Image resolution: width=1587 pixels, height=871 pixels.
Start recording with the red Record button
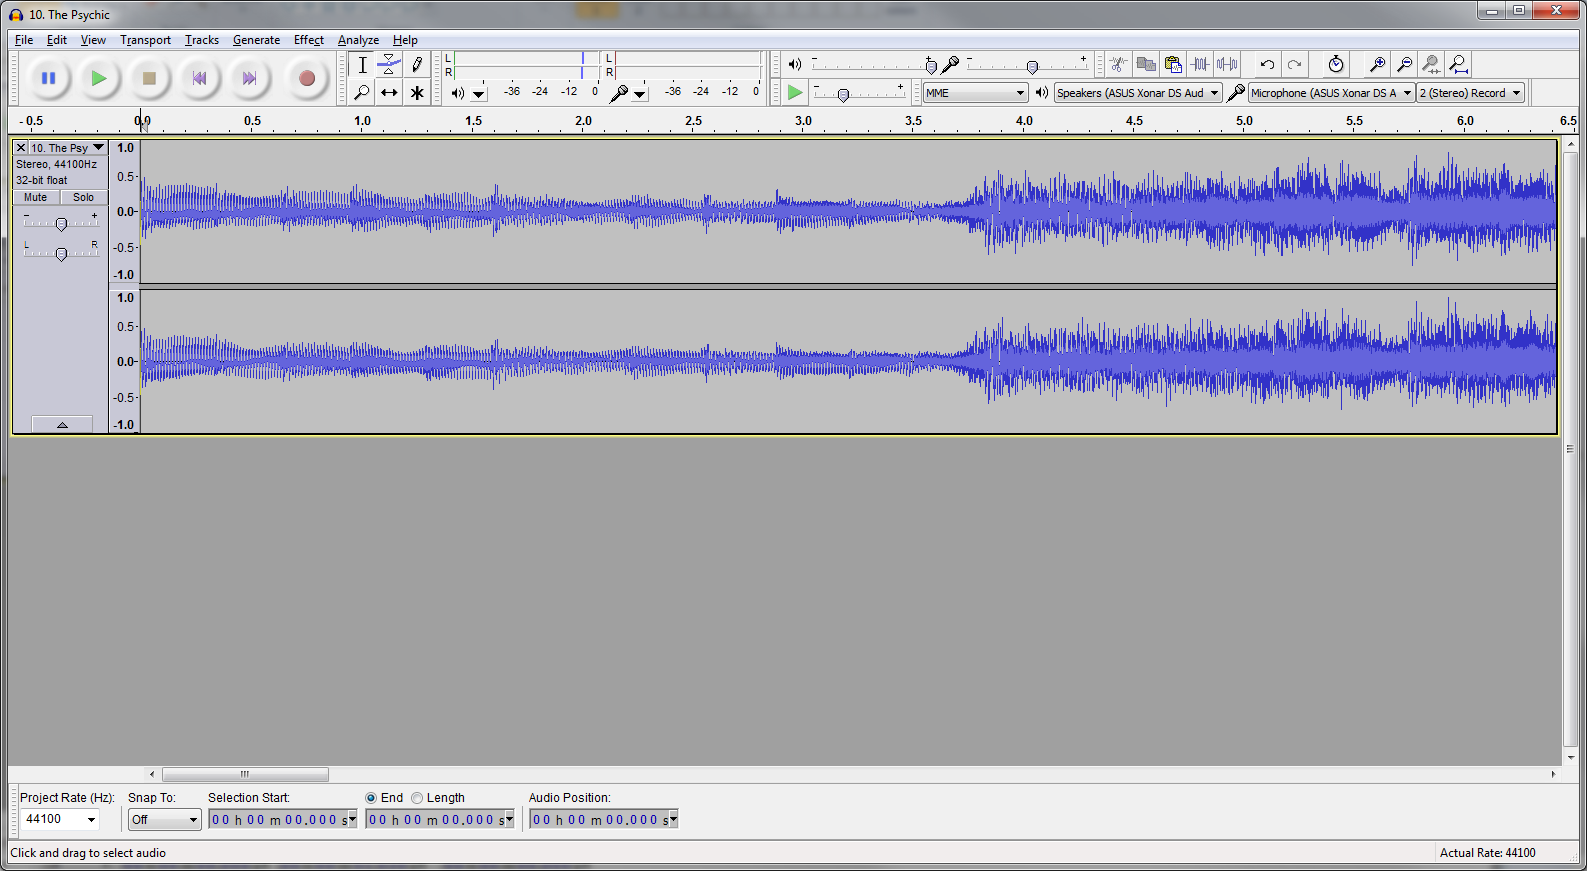[x=307, y=78]
